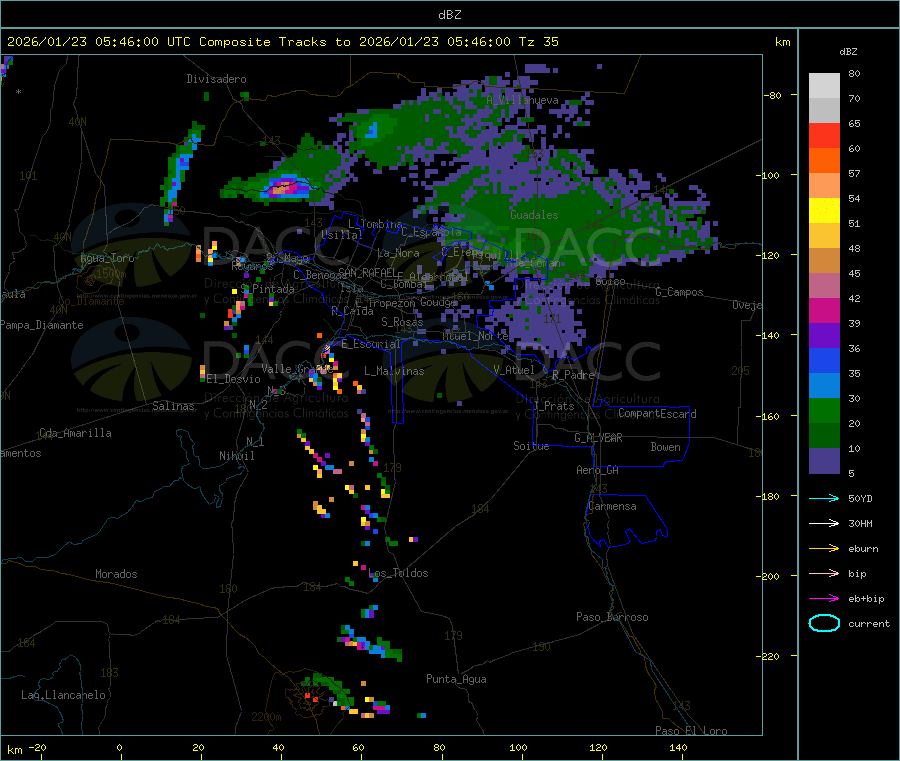
Task: Click the El_Desvio map label
Action: point(234,379)
